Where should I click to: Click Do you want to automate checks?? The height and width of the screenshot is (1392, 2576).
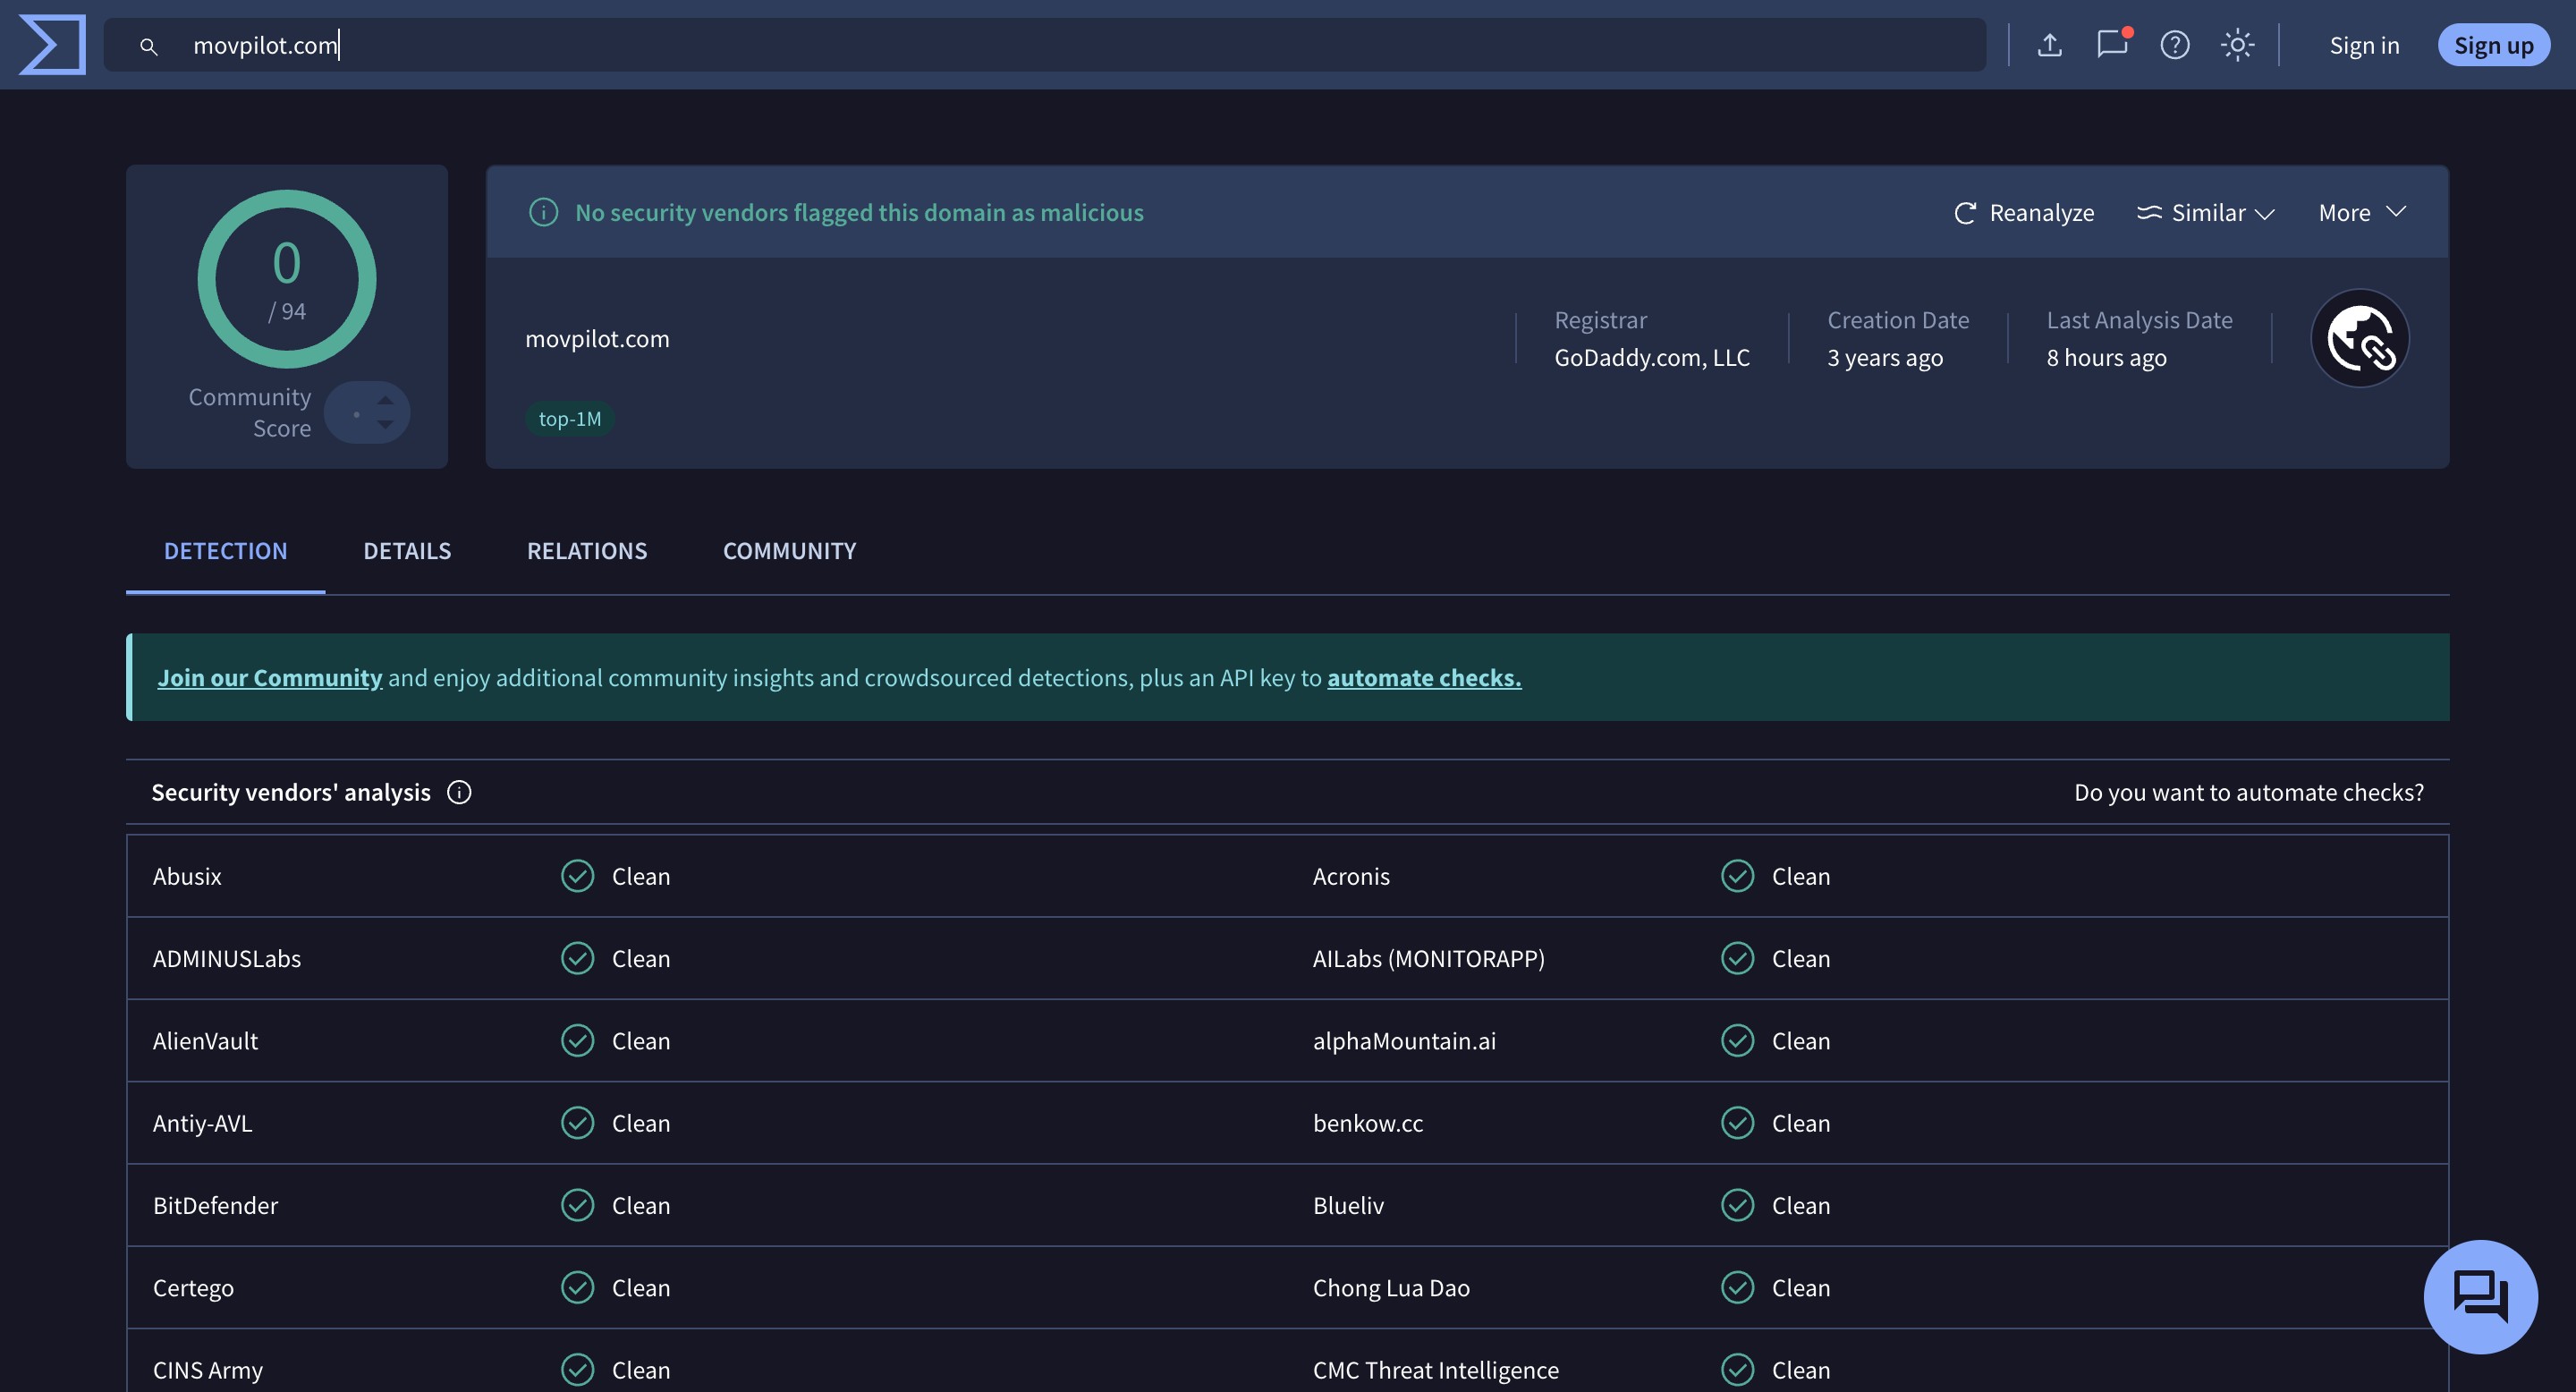click(2248, 793)
